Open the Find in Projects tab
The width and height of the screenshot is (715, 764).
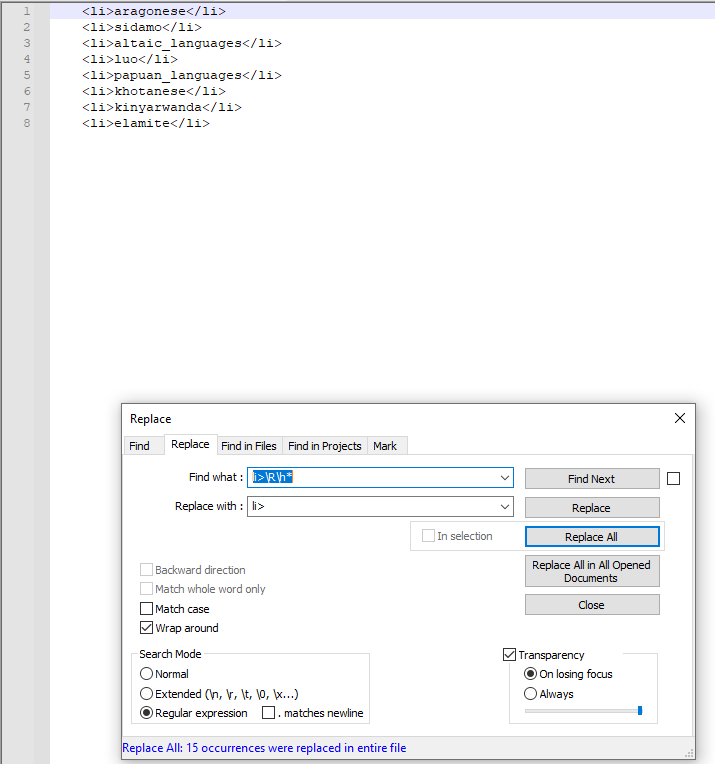(325, 446)
